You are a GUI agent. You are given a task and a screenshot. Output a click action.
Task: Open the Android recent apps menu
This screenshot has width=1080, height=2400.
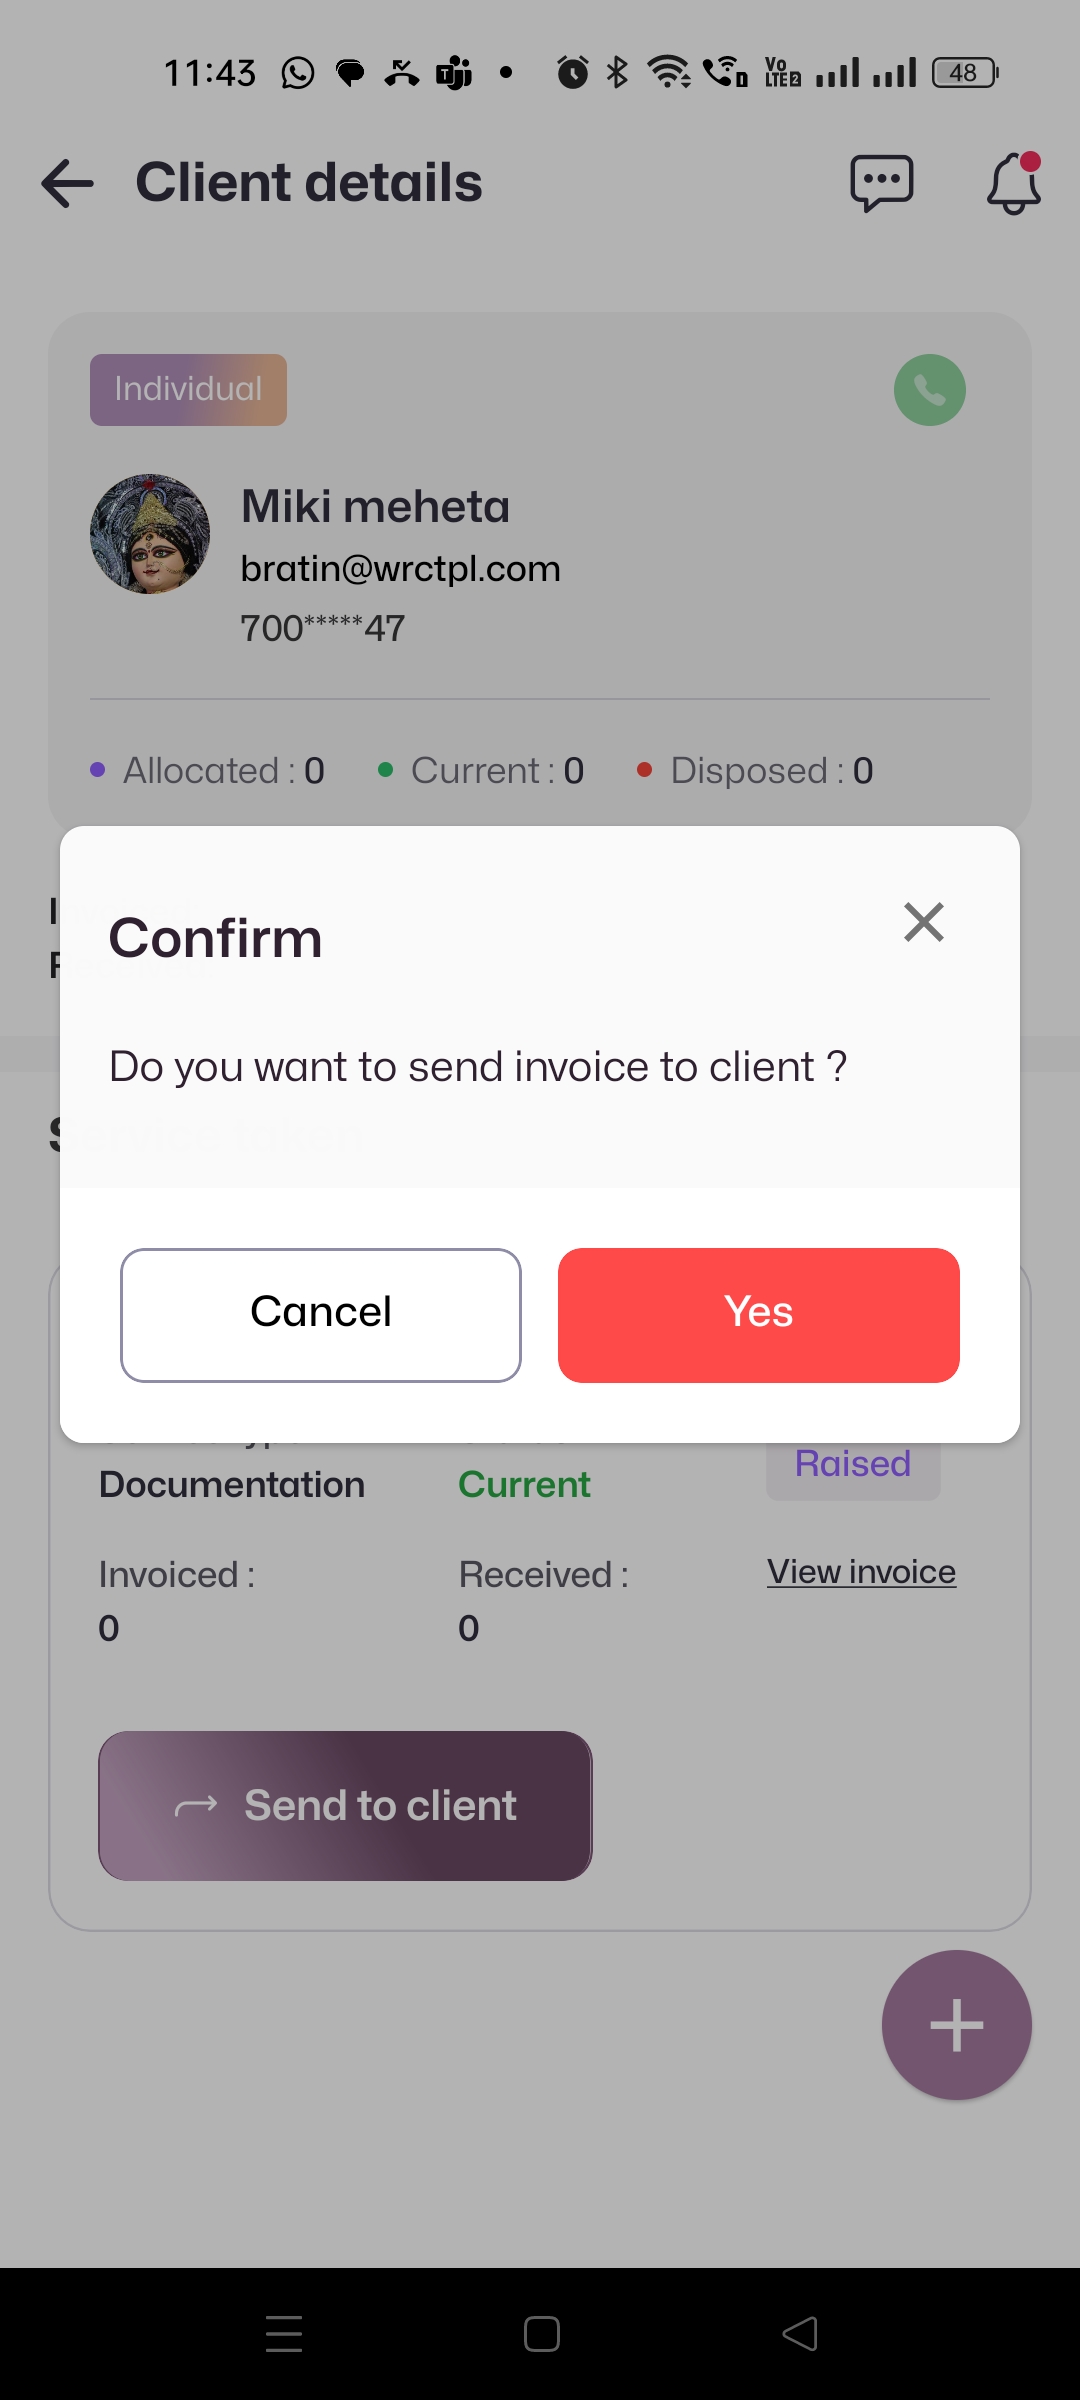284,2334
